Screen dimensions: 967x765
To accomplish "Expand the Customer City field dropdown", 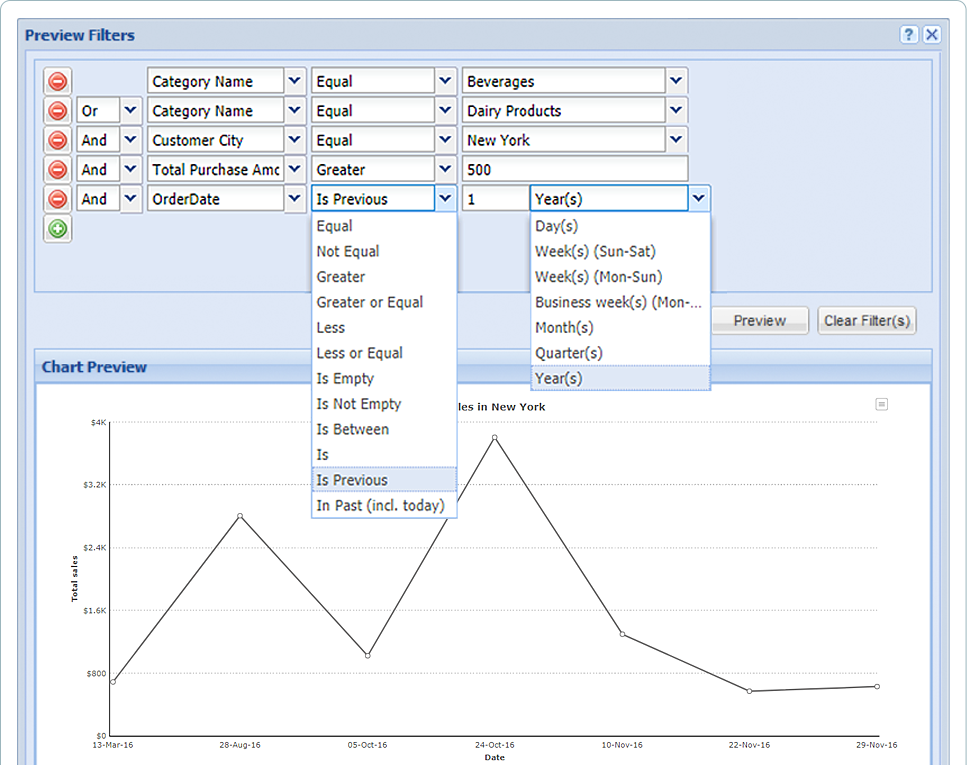I will point(295,140).
